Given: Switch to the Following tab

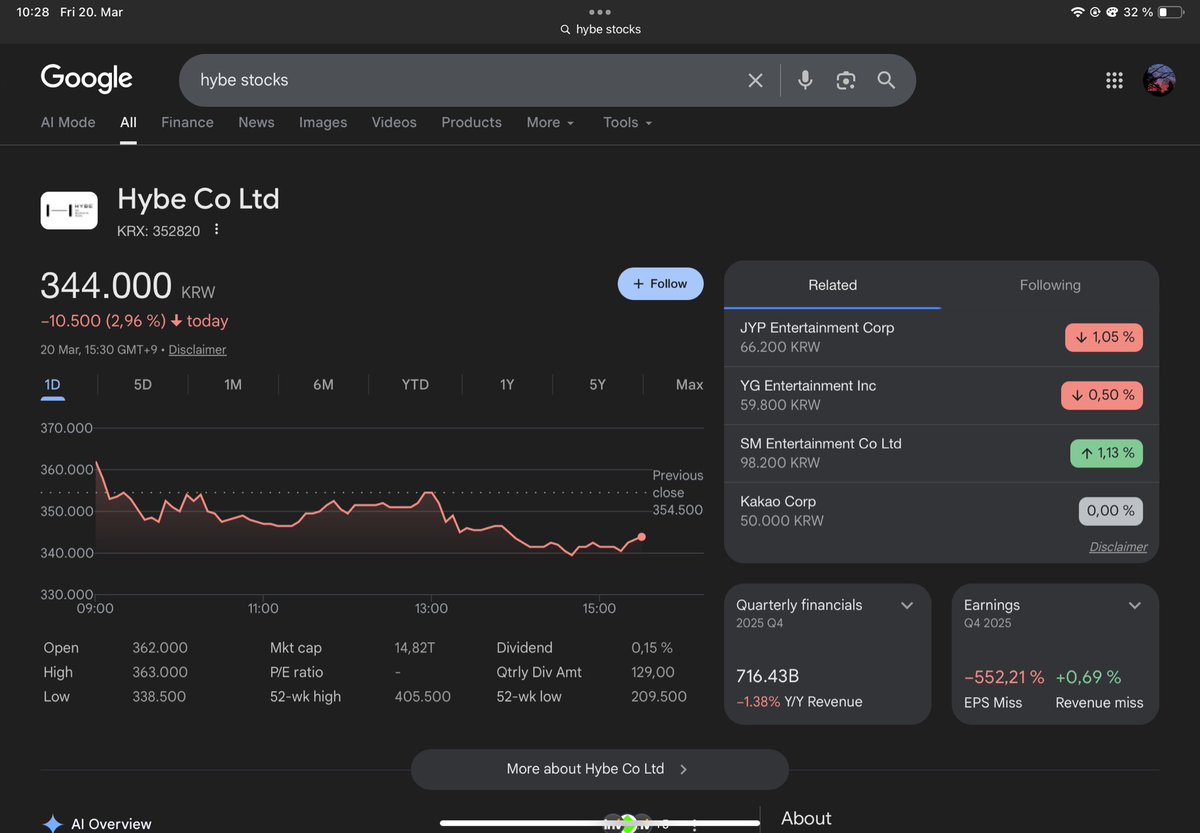Looking at the screenshot, I should pyautogui.click(x=1050, y=285).
